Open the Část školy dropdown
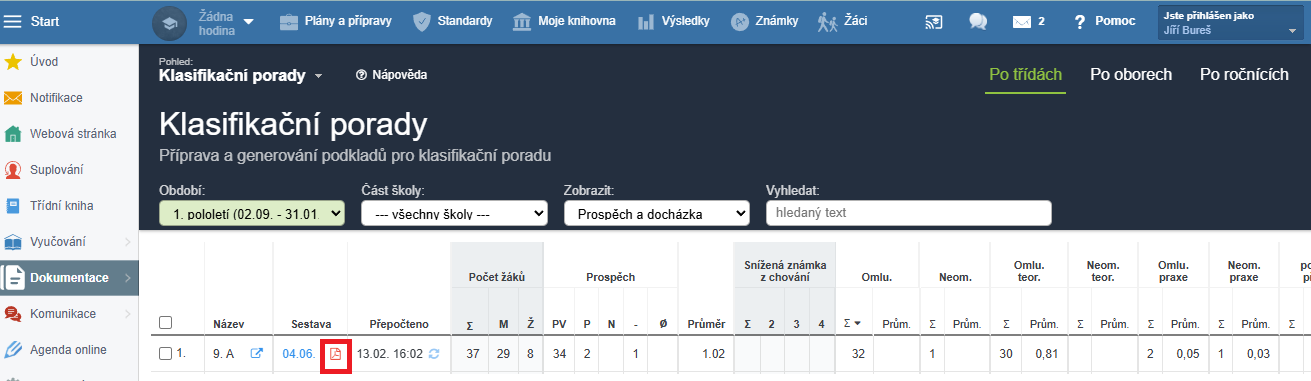 [x=454, y=213]
